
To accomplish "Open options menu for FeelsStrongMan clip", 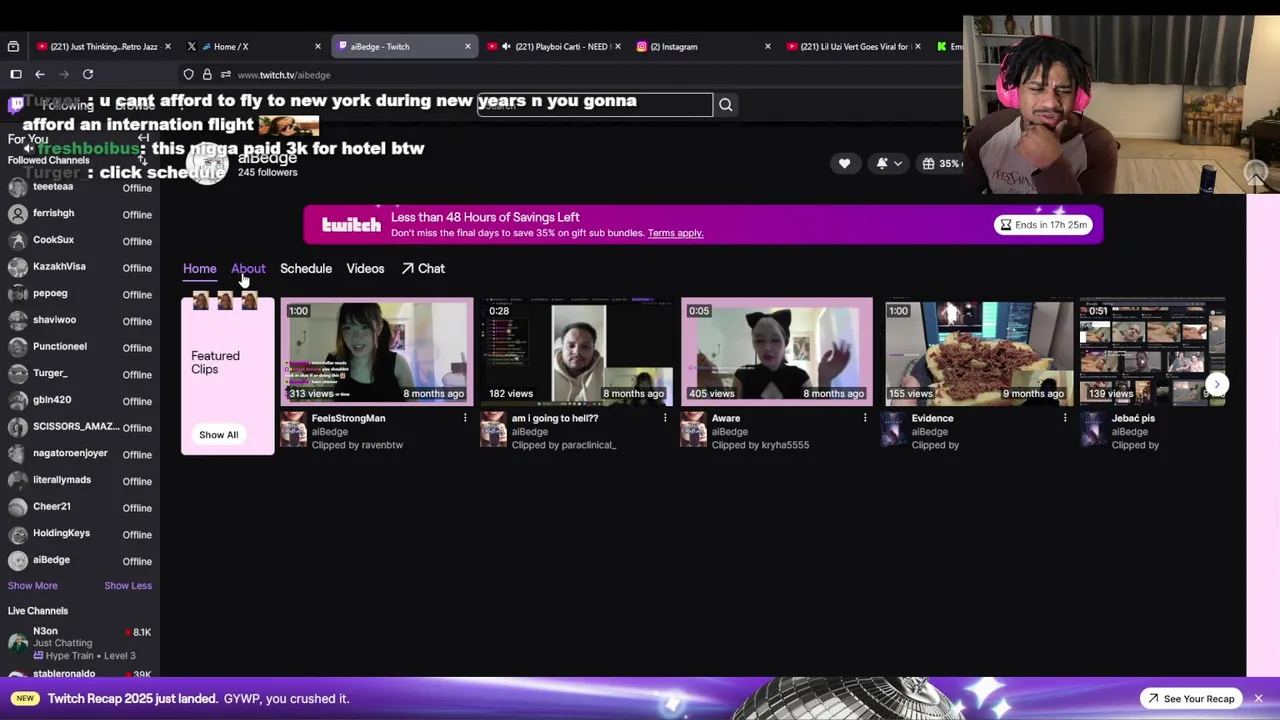I will click(x=465, y=418).
